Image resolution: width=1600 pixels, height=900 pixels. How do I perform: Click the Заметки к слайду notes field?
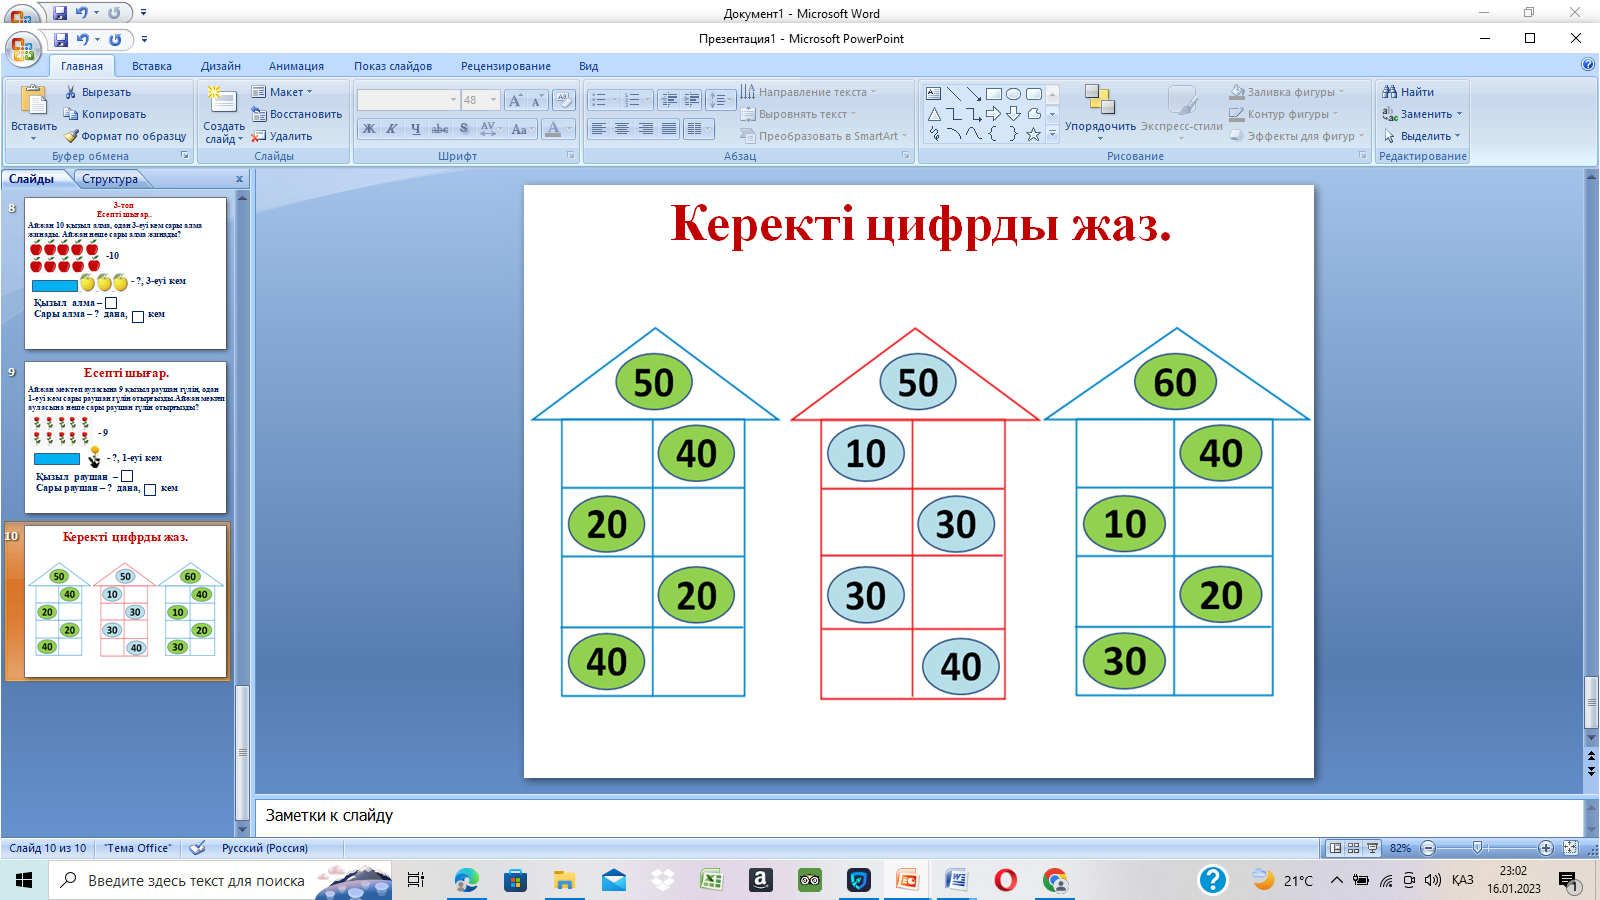coord(919,816)
